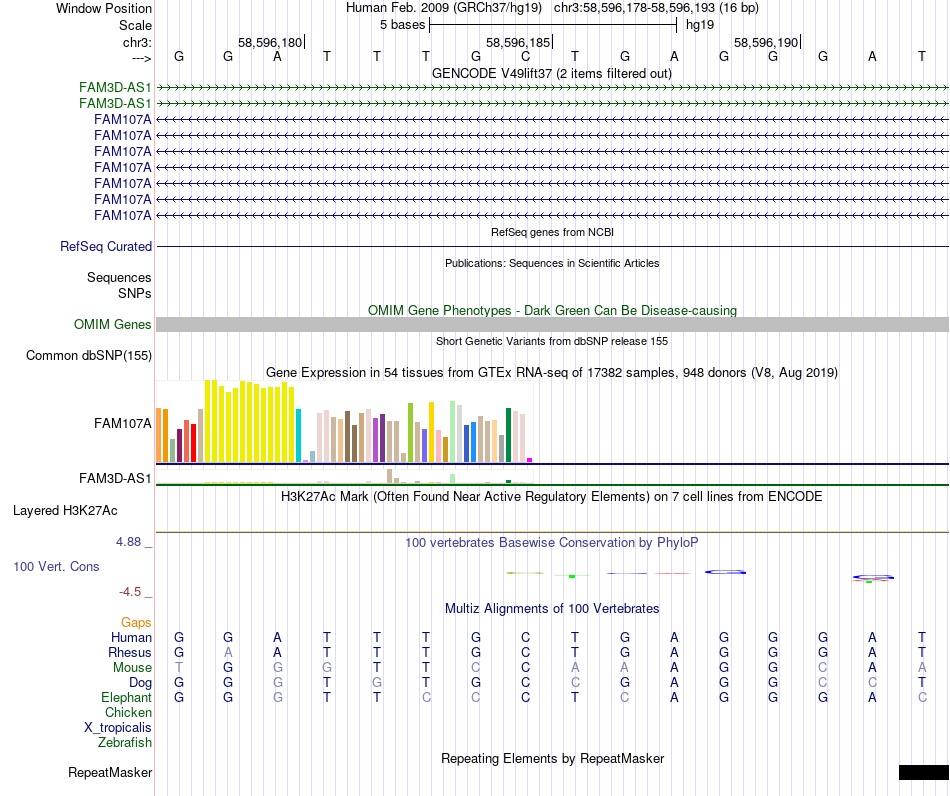Click the ---> sequence direction arrow label
This screenshot has height=796, width=950.
pos(141,58)
